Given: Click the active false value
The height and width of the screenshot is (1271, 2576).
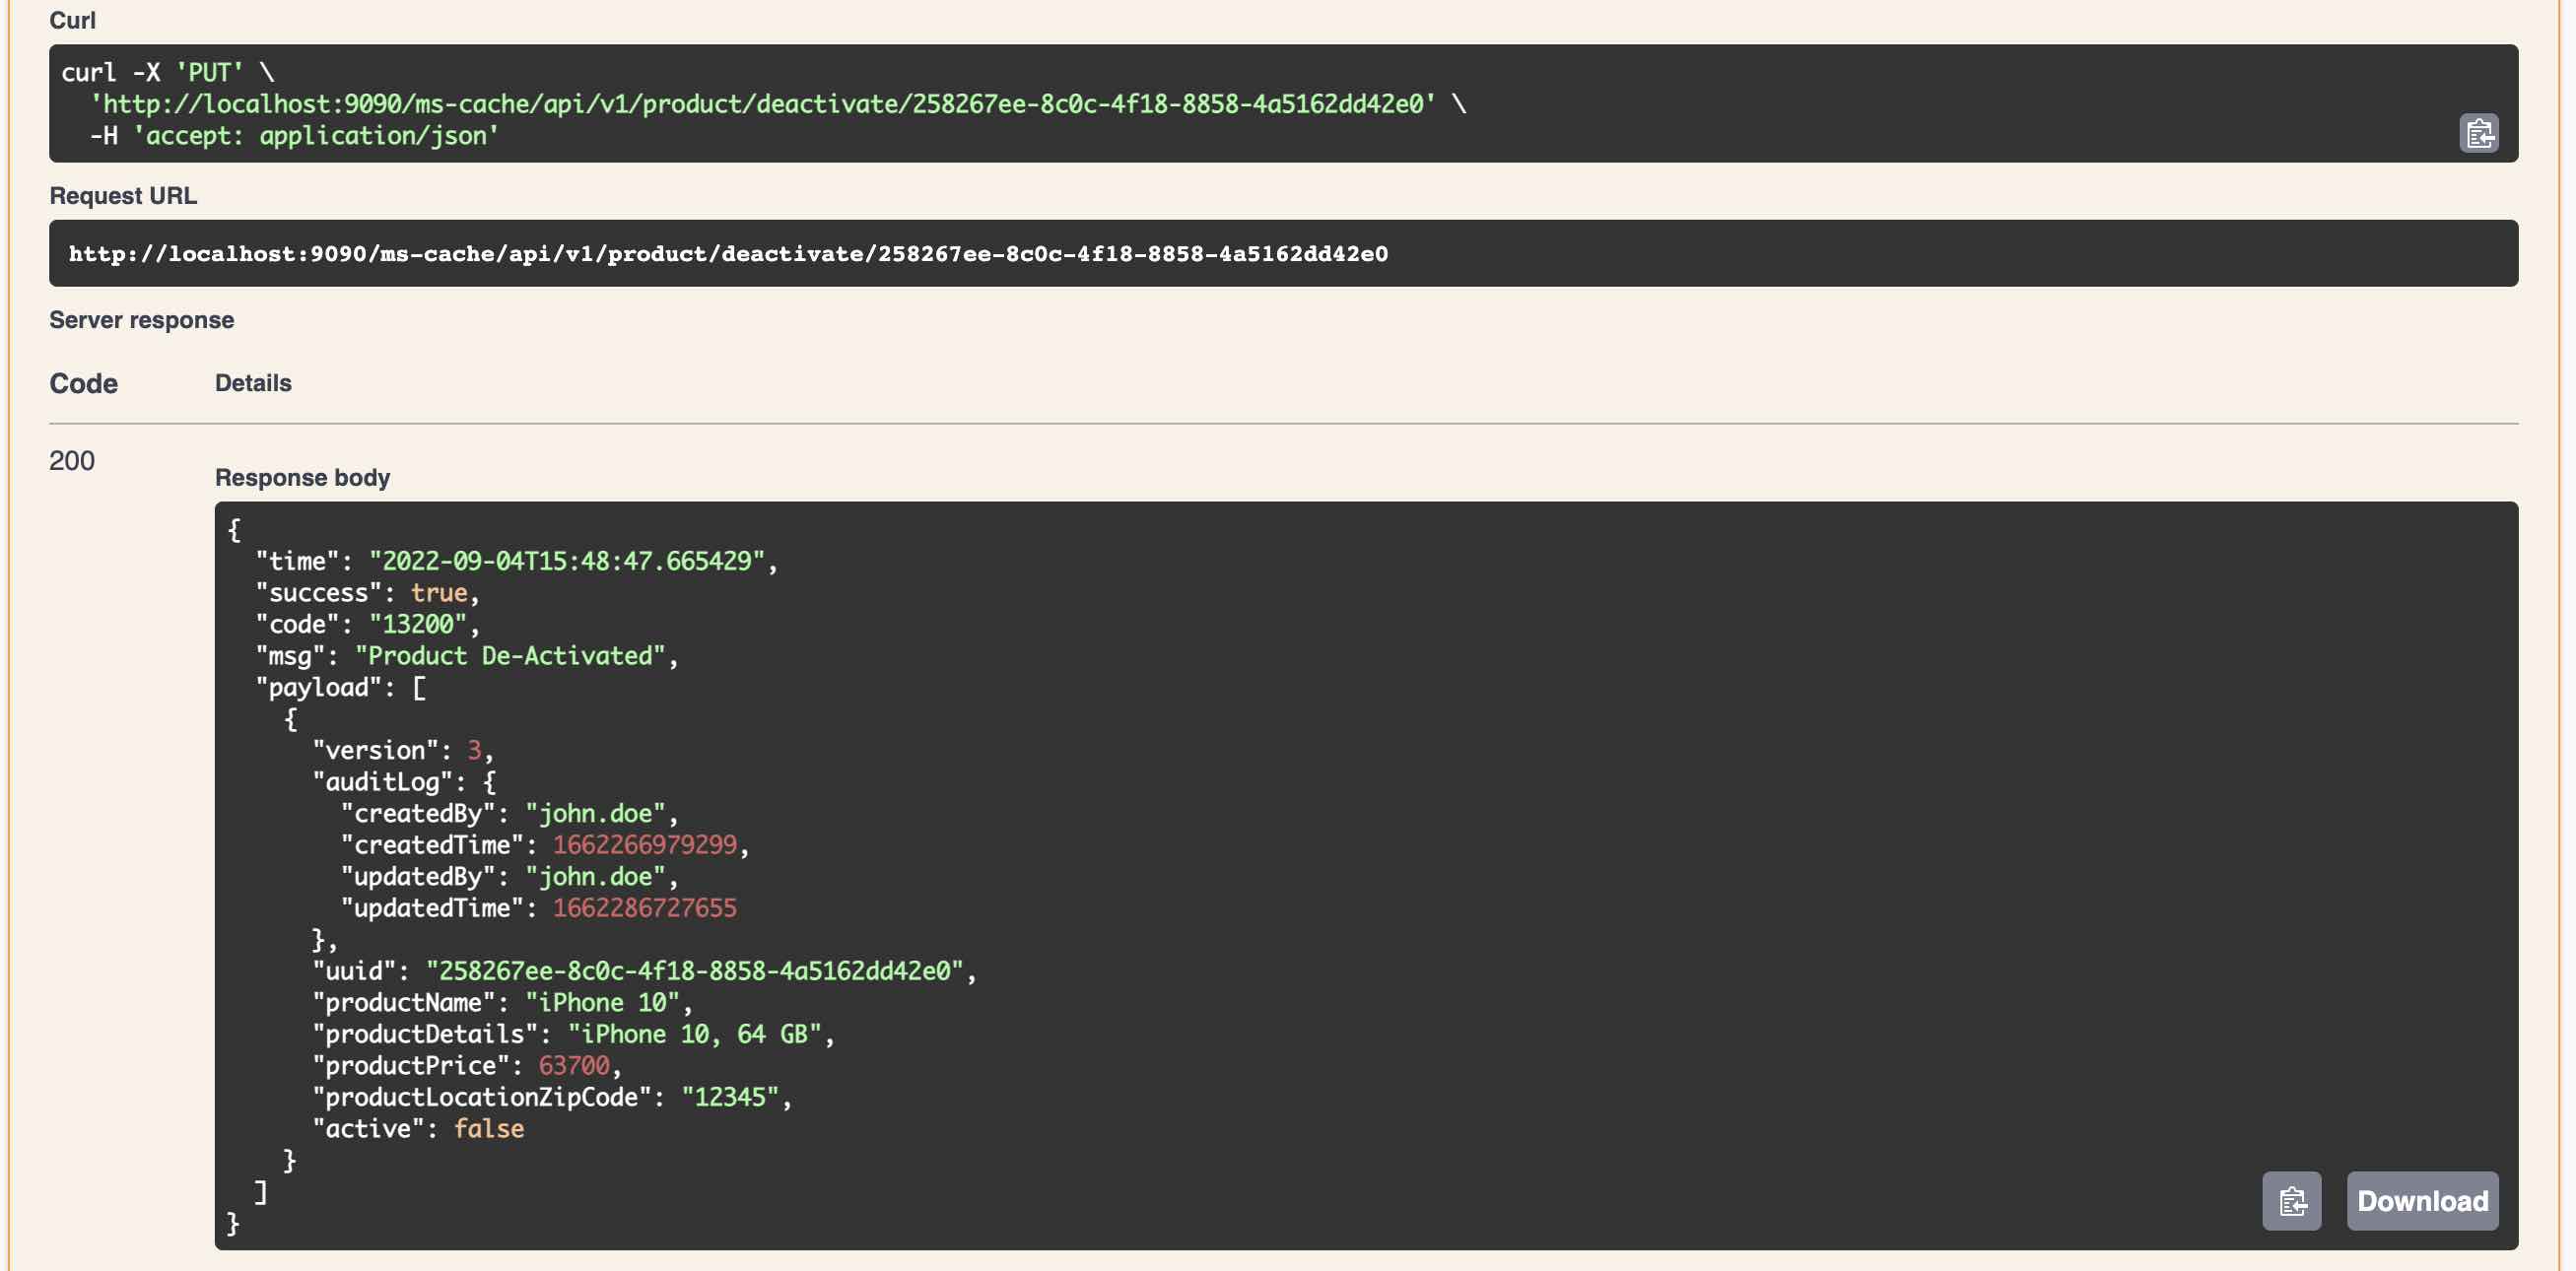Looking at the screenshot, I should [488, 1128].
